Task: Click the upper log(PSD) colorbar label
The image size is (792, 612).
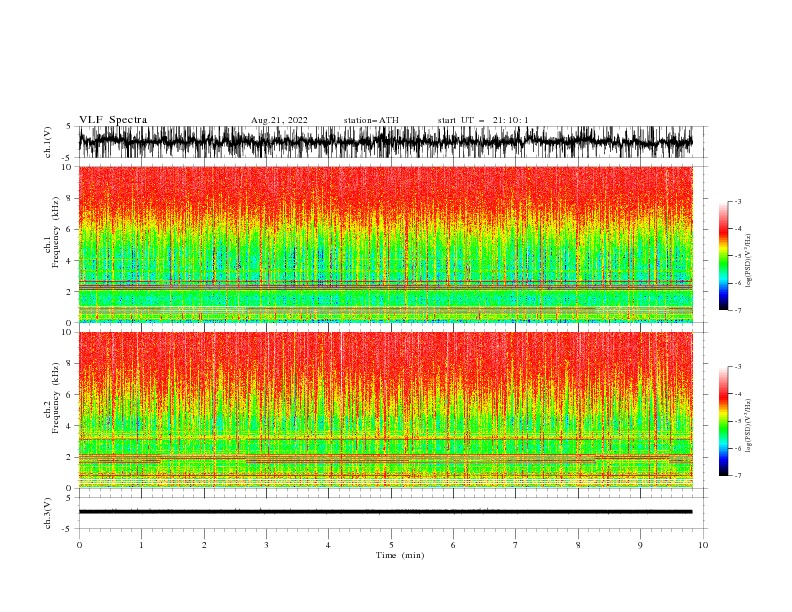Action: [749, 261]
